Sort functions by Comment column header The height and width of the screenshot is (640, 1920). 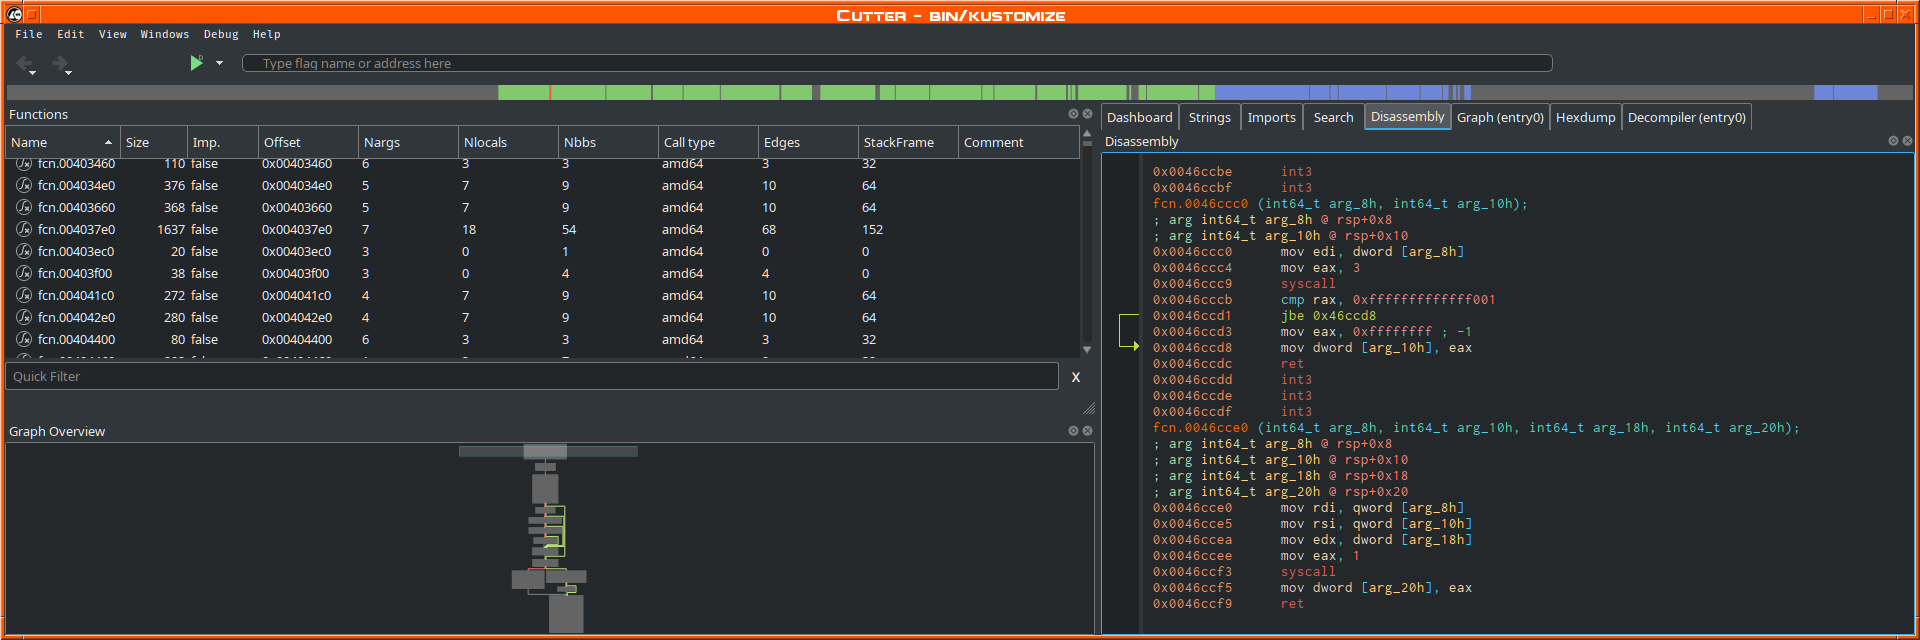pos(1018,142)
